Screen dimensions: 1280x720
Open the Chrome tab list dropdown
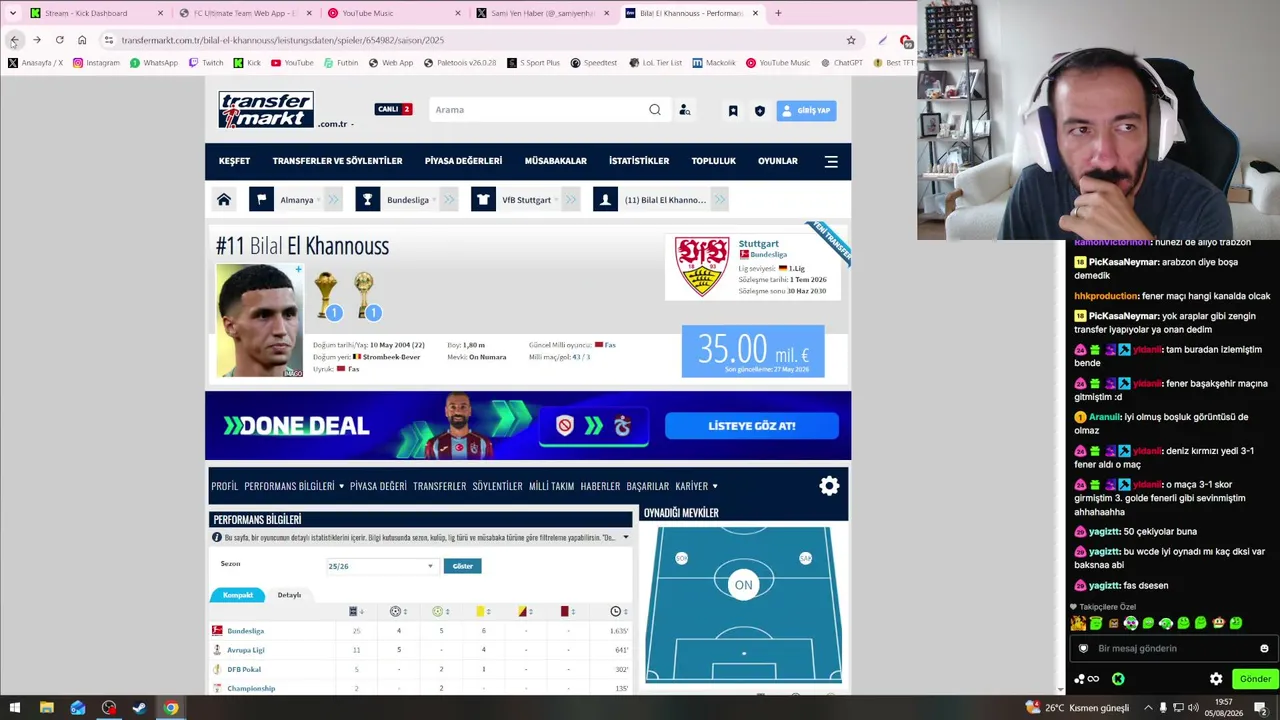[x=12, y=13]
